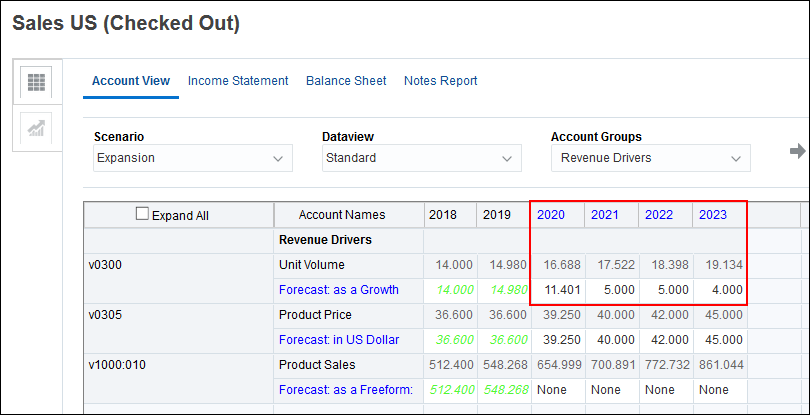This screenshot has width=810, height=415.
Task: Open the Scenario dropdown showing Expansion
Action: (x=193, y=158)
